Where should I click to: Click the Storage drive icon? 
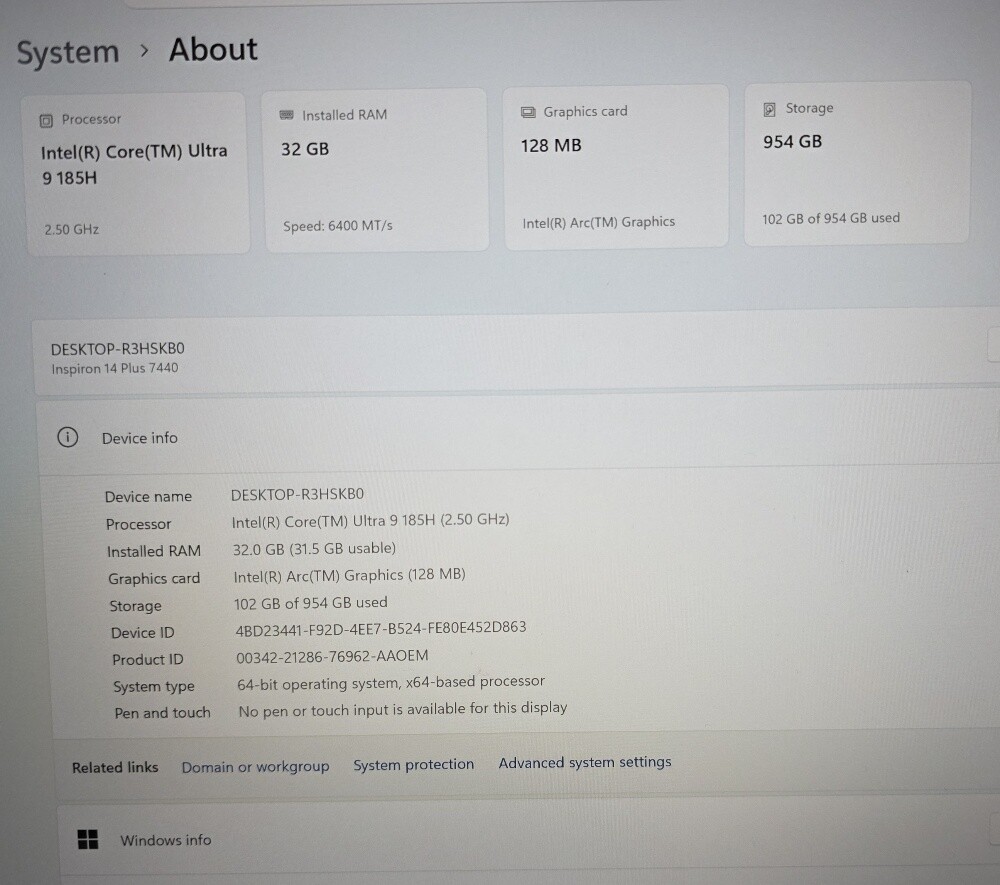click(x=769, y=109)
